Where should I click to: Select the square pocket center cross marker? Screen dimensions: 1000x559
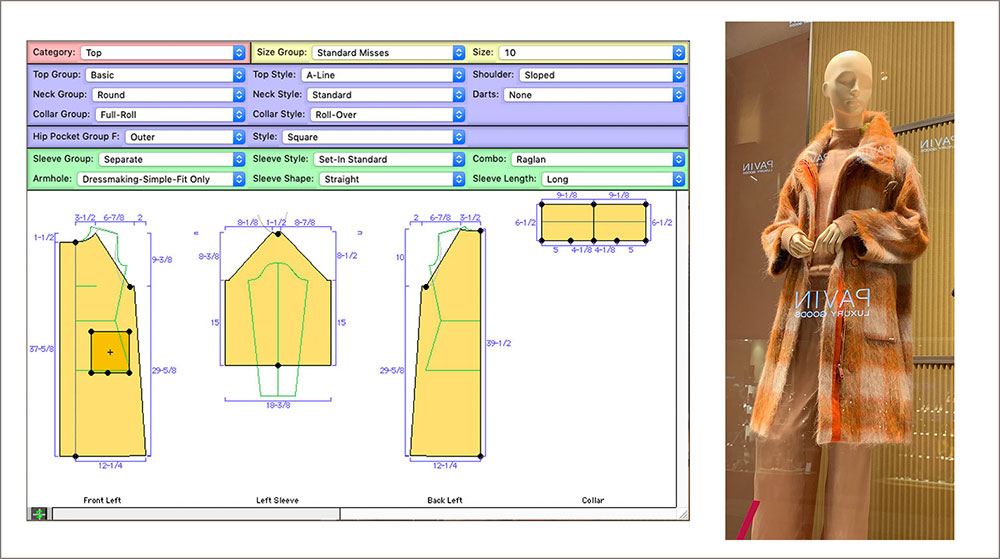click(x=110, y=352)
